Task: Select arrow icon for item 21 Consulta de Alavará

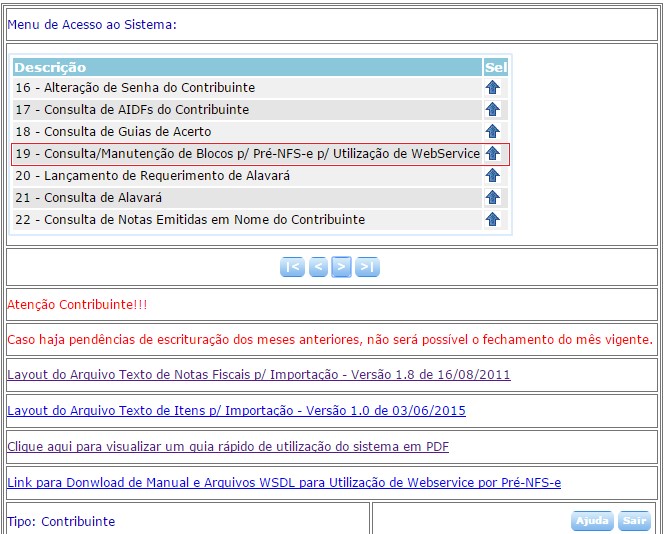Action: [492, 198]
